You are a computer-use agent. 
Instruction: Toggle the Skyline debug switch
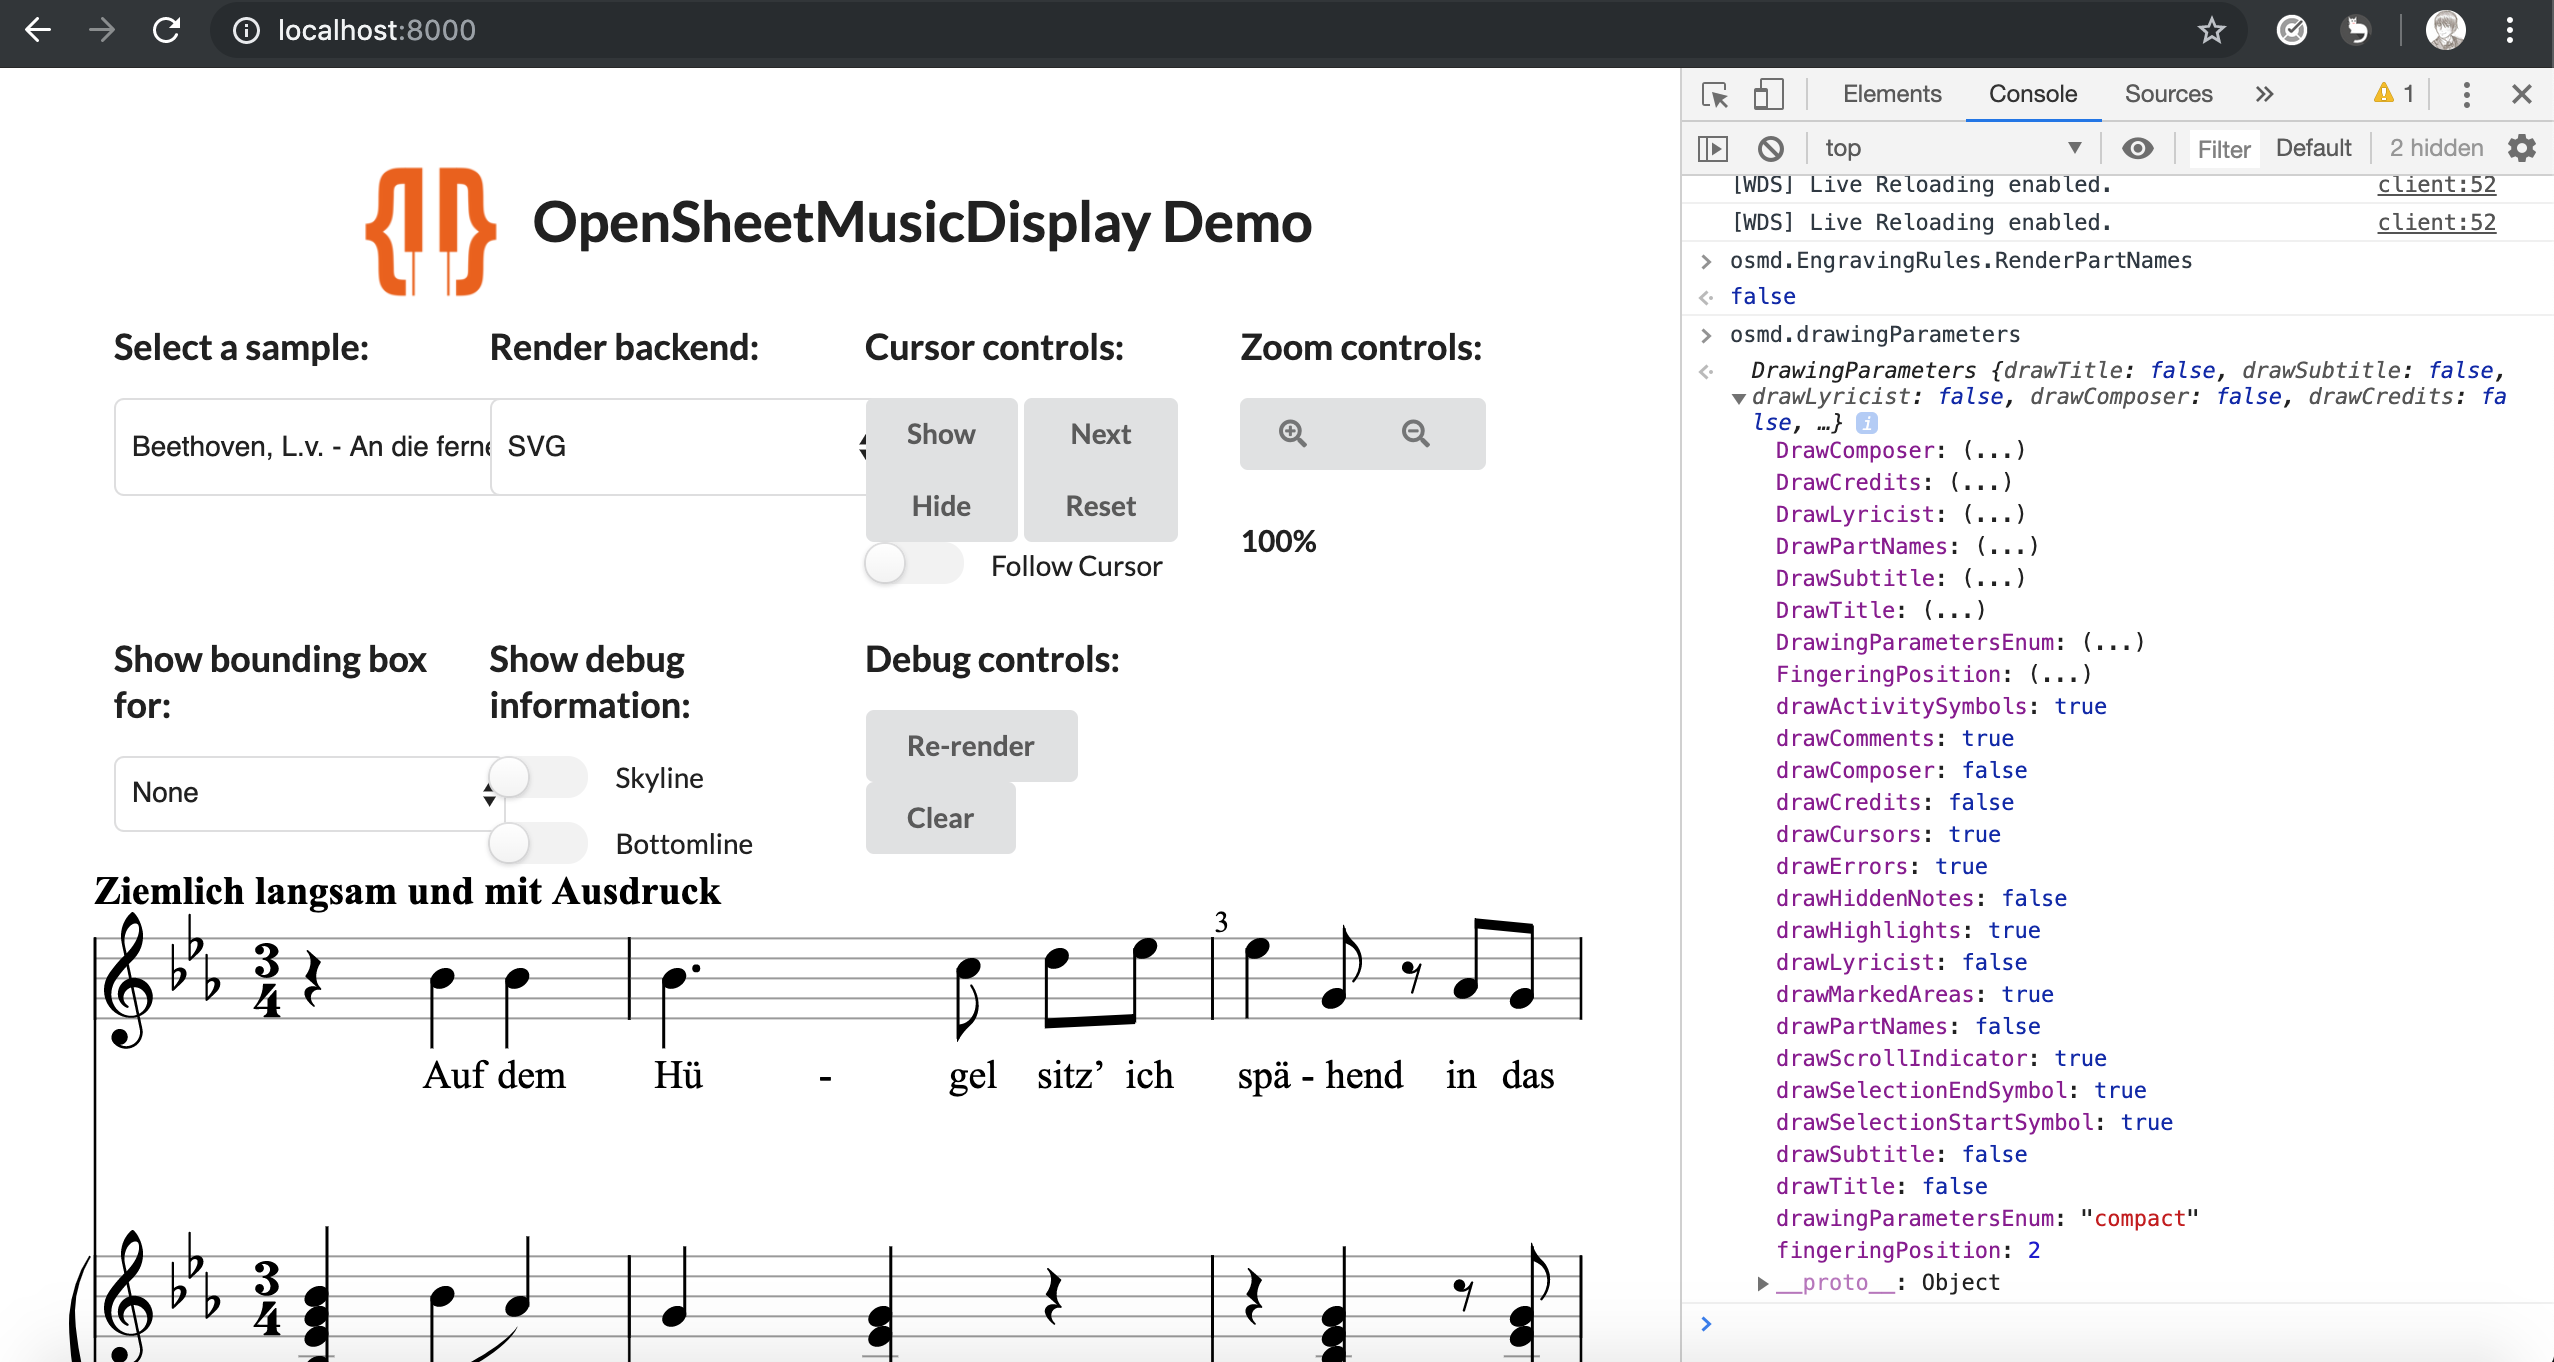[x=538, y=776]
